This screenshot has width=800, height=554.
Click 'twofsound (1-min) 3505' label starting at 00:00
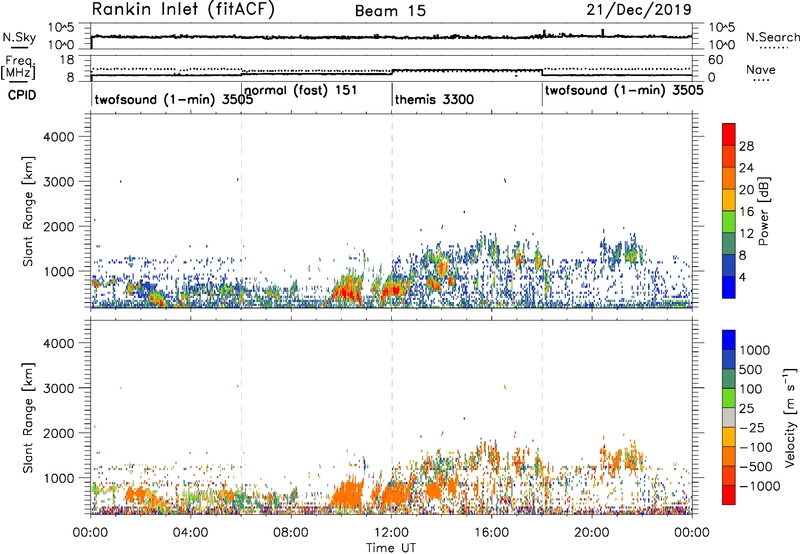pos(173,99)
